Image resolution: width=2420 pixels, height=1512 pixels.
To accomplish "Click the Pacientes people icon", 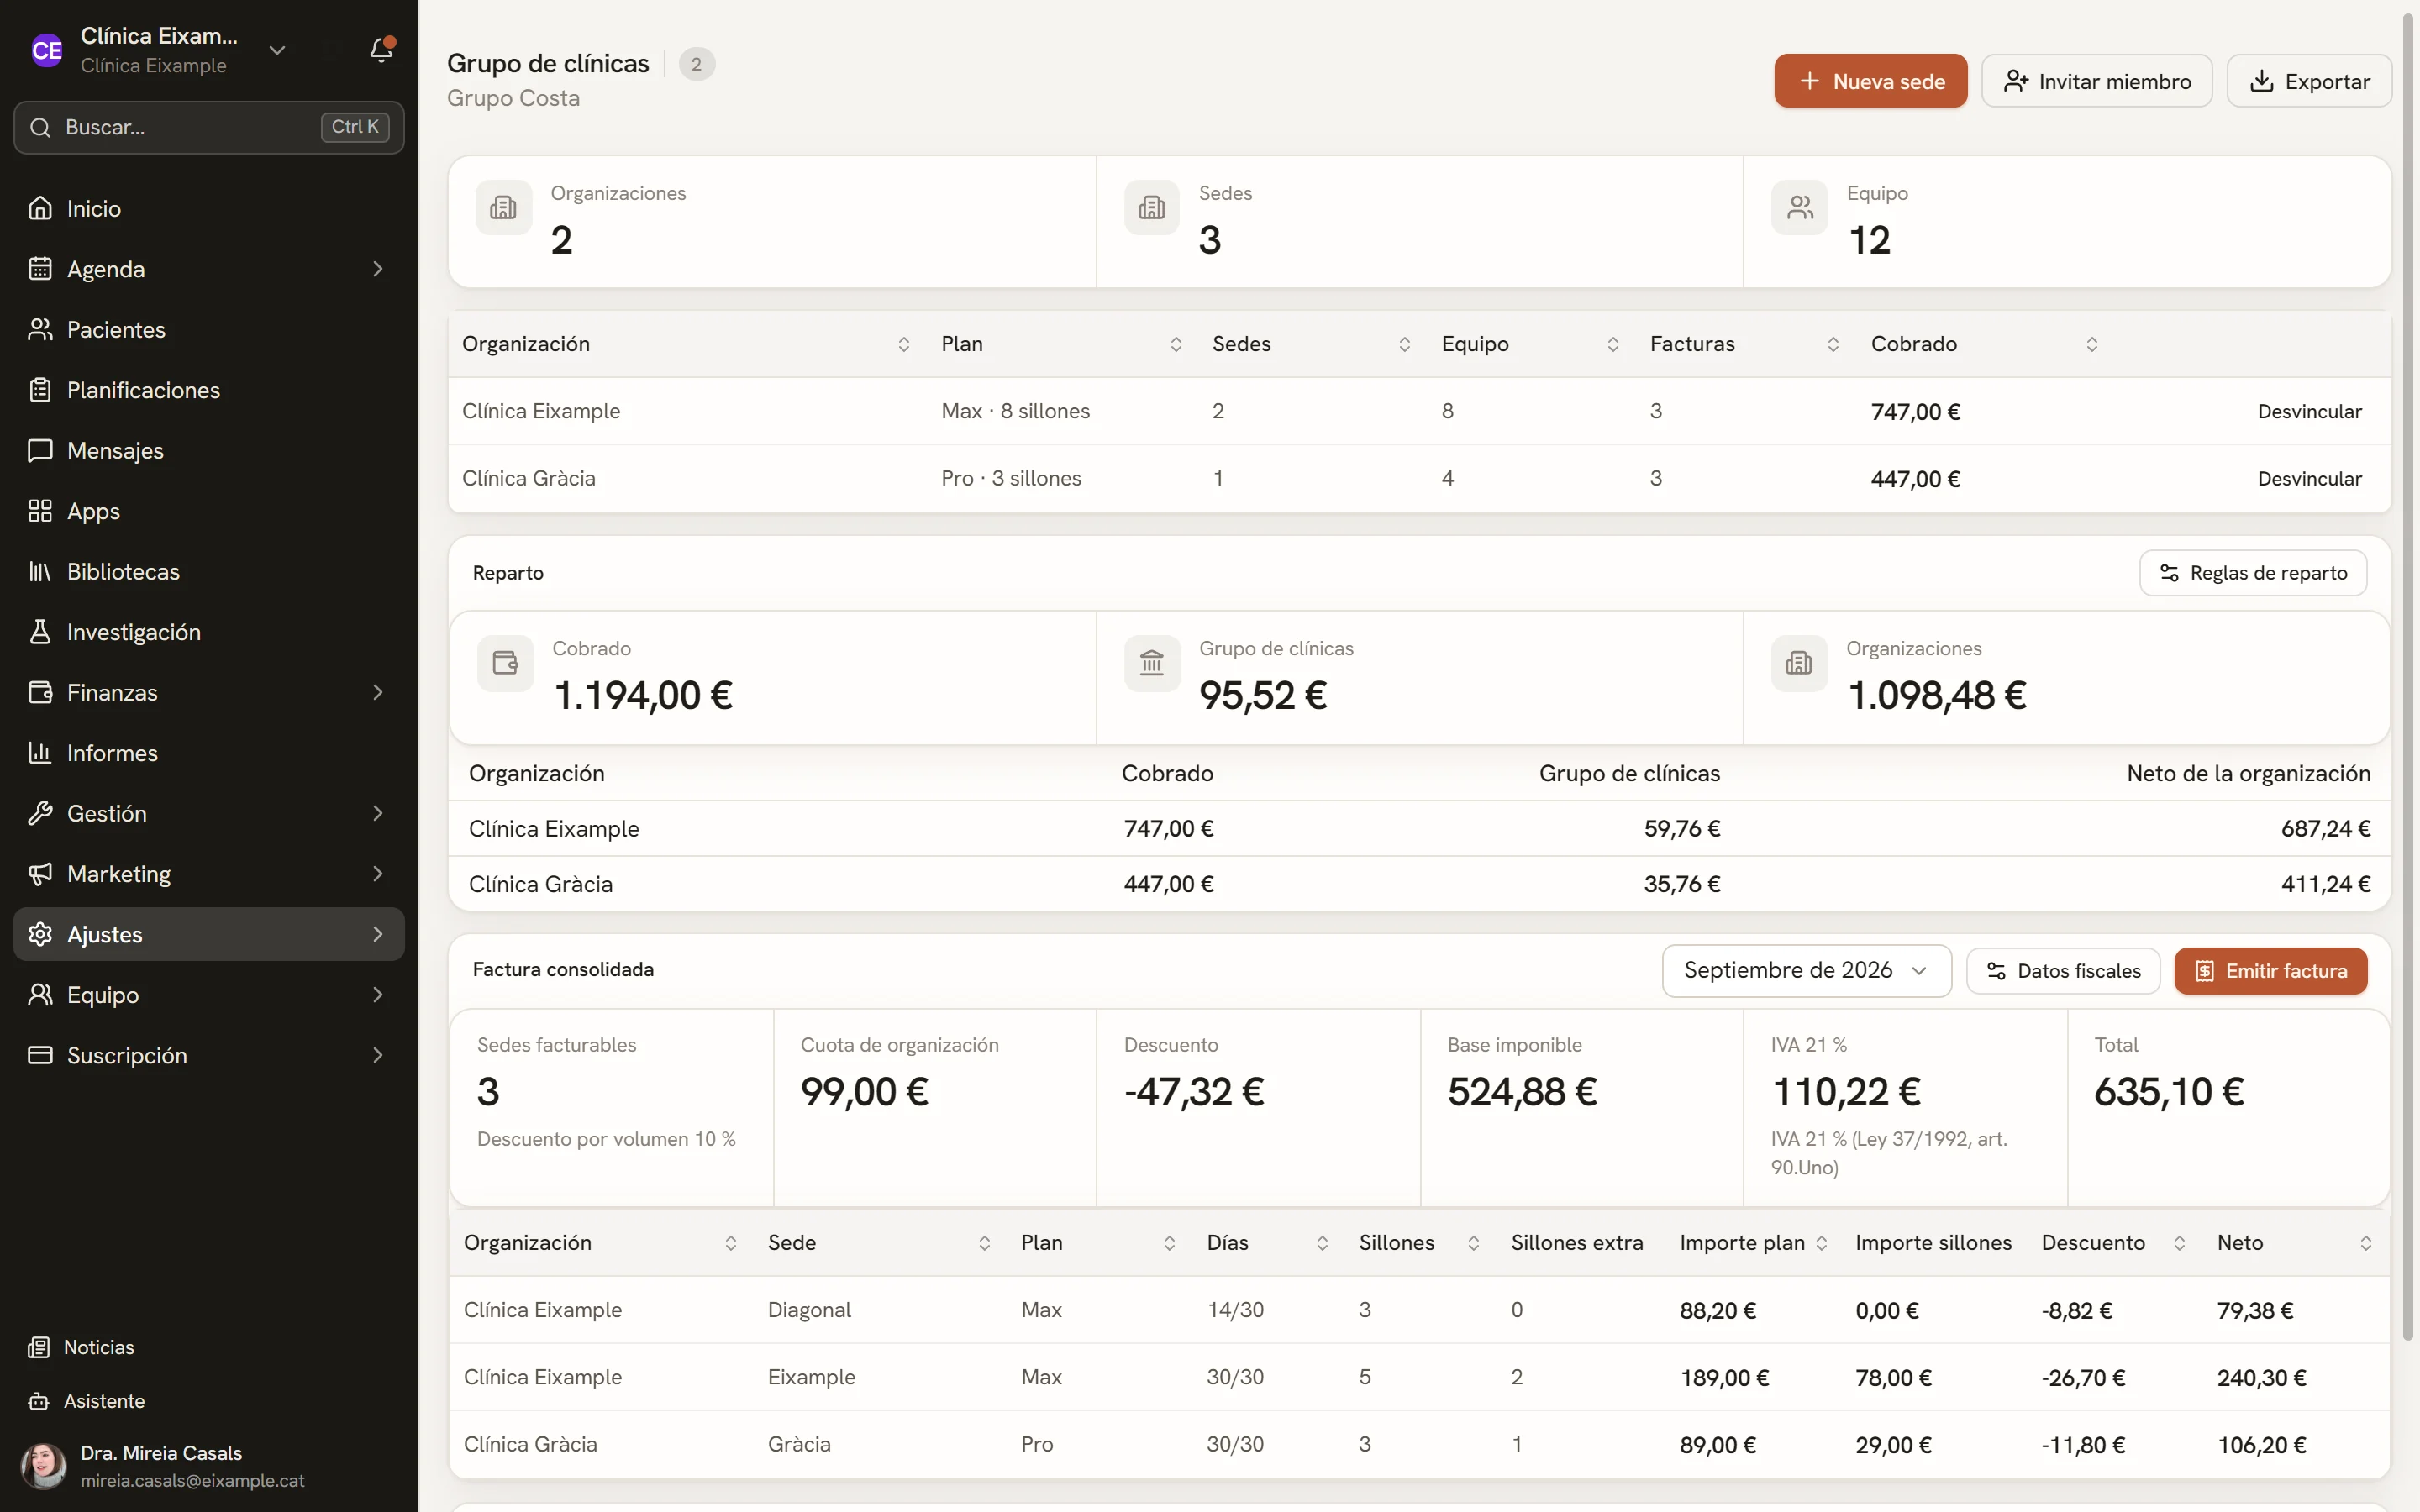I will (40, 329).
